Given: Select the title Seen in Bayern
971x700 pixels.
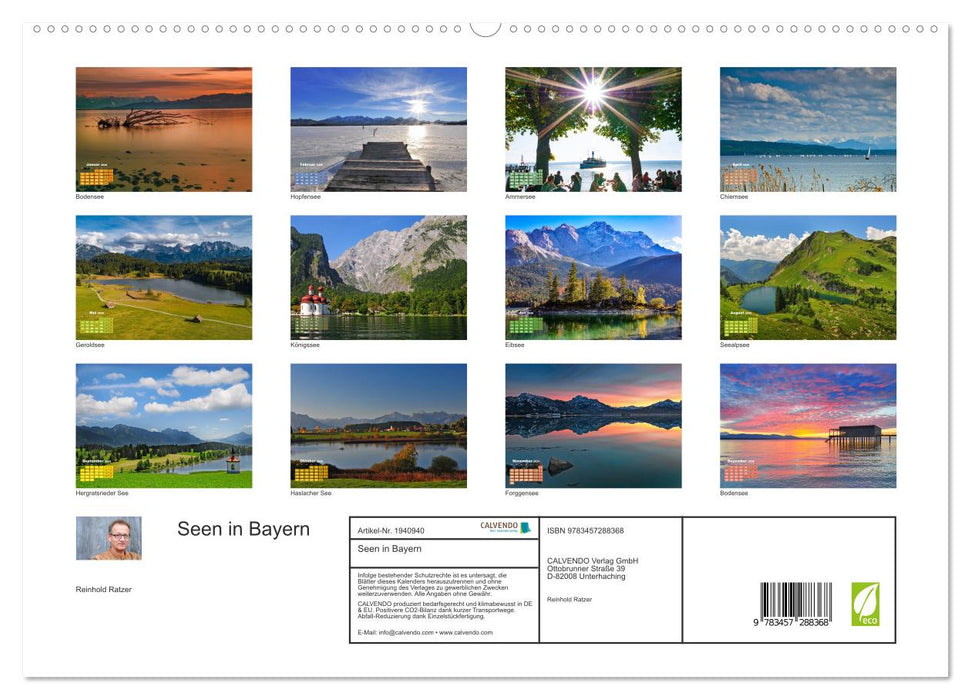Looking at the screenshot, I should point(243,529).
